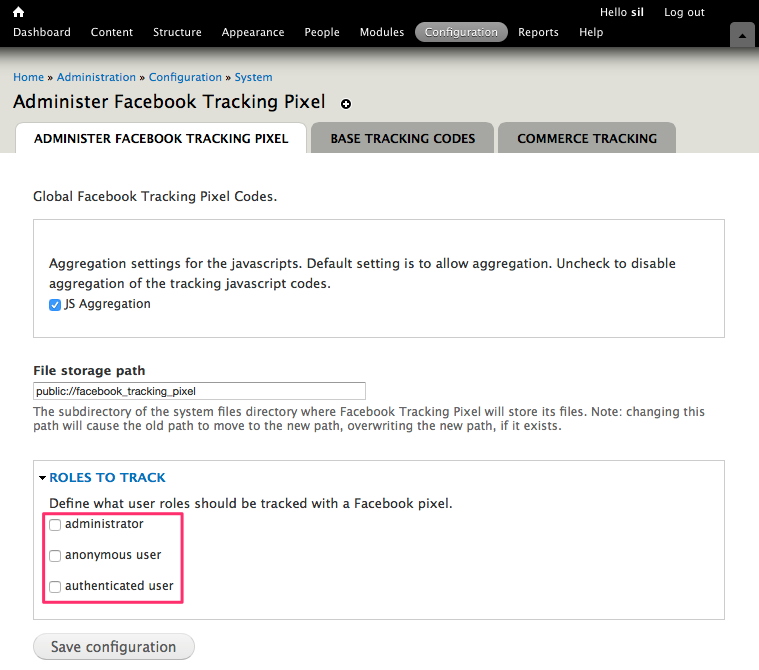This screenshot has width=759, height=670.
Task: Go to Structure in admin menu
Action: (x=177, y=32)
